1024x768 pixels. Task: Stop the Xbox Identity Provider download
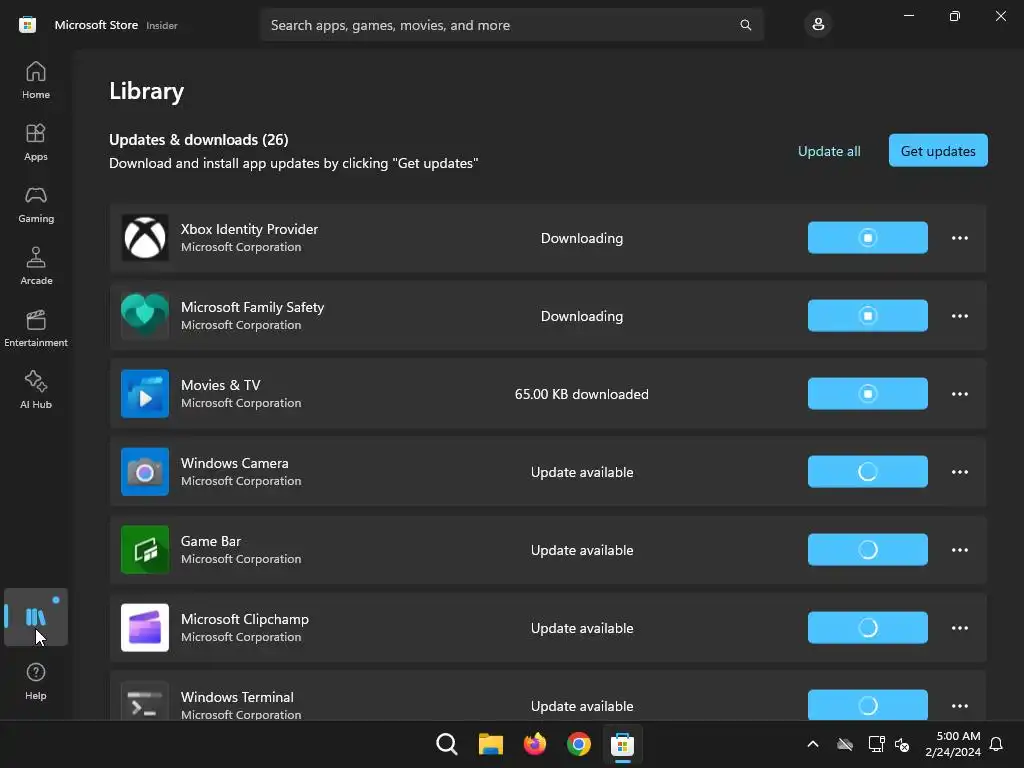point(867,238)
